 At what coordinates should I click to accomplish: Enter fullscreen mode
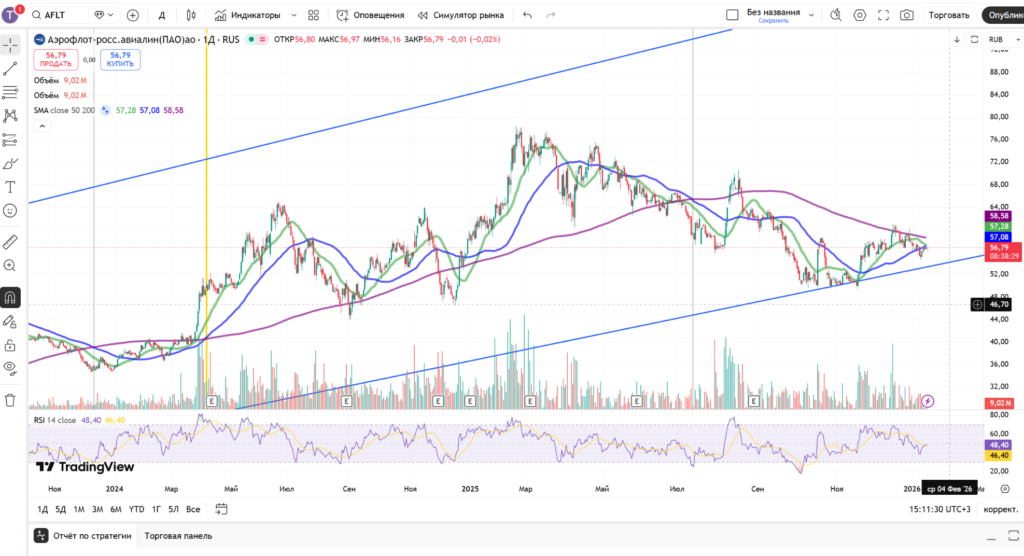[884, 15]
